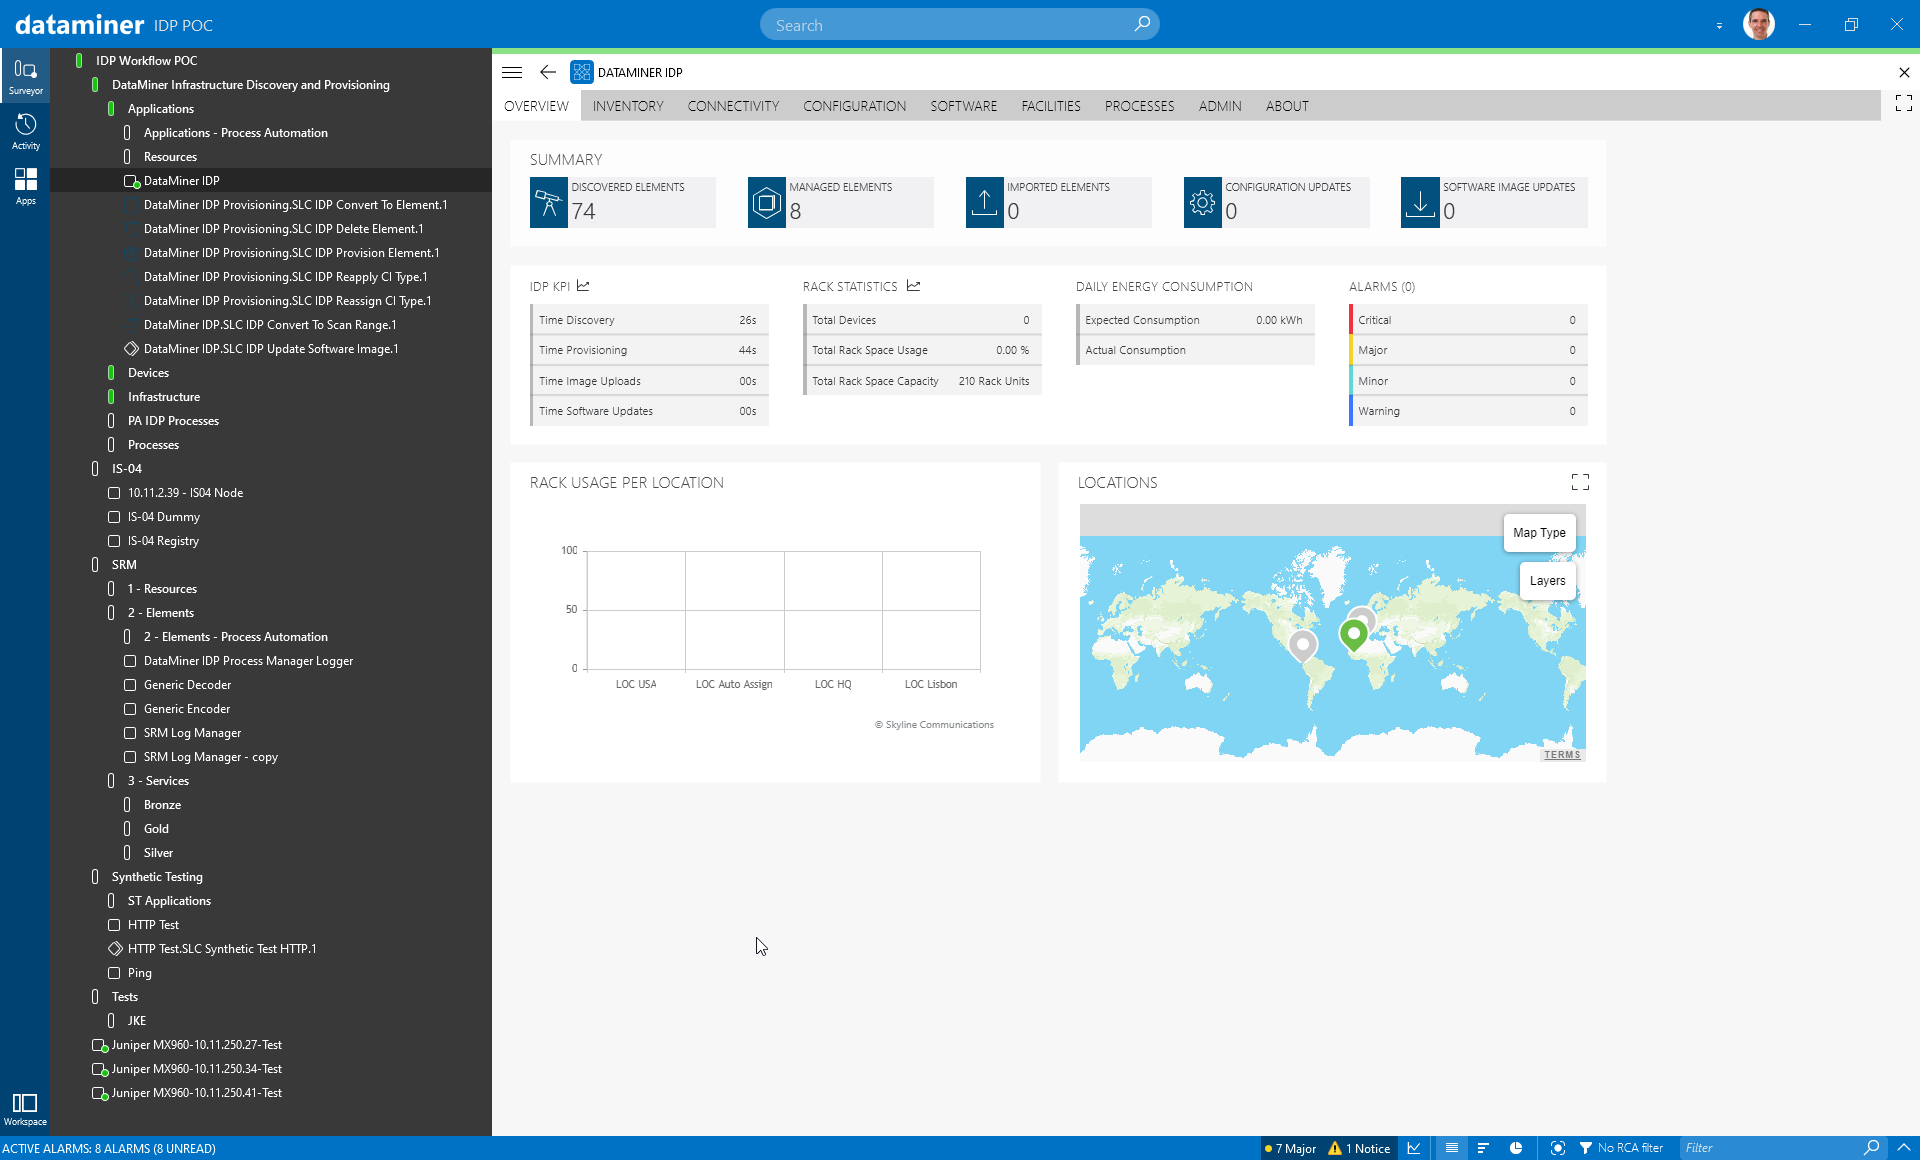The image size is (1920, 1160).
Task: Click the user profile avatar
Action: [x=1759, y=24]
